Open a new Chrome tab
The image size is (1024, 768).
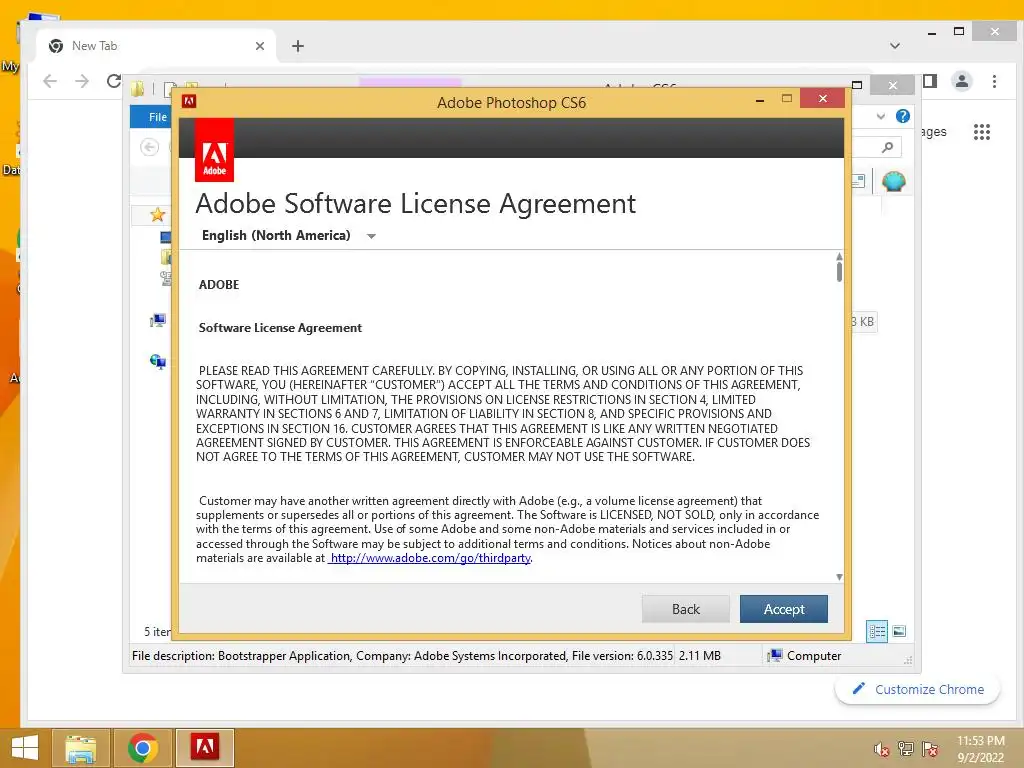point(298,46)
